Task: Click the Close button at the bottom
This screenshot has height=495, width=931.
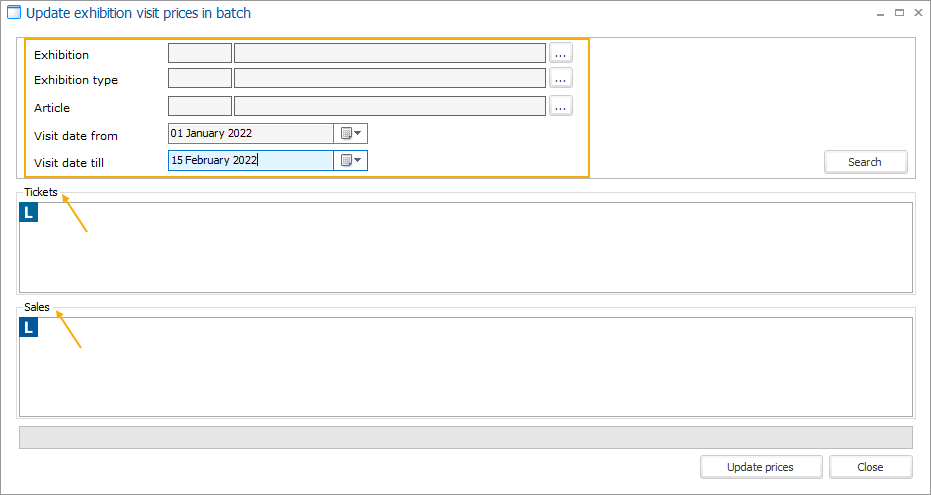Action: tap(870, 467)
